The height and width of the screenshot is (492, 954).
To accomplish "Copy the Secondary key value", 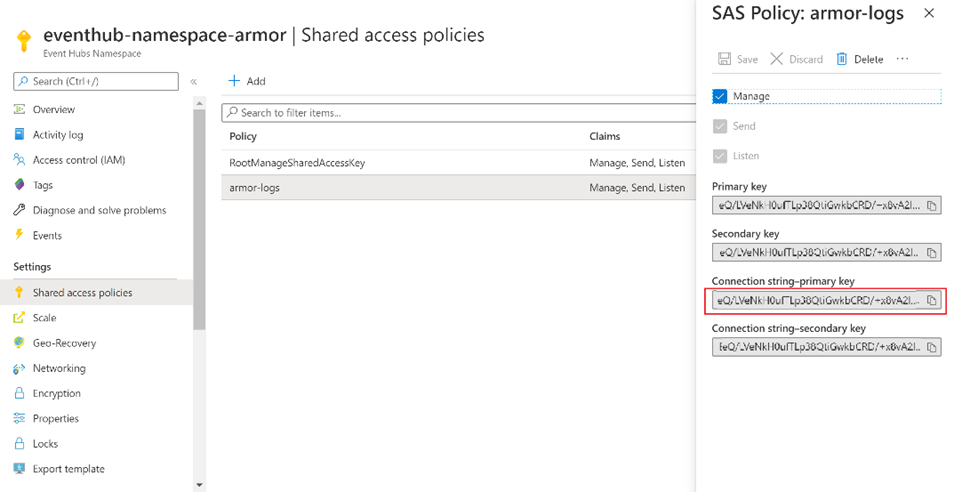I will coord(931,253).
